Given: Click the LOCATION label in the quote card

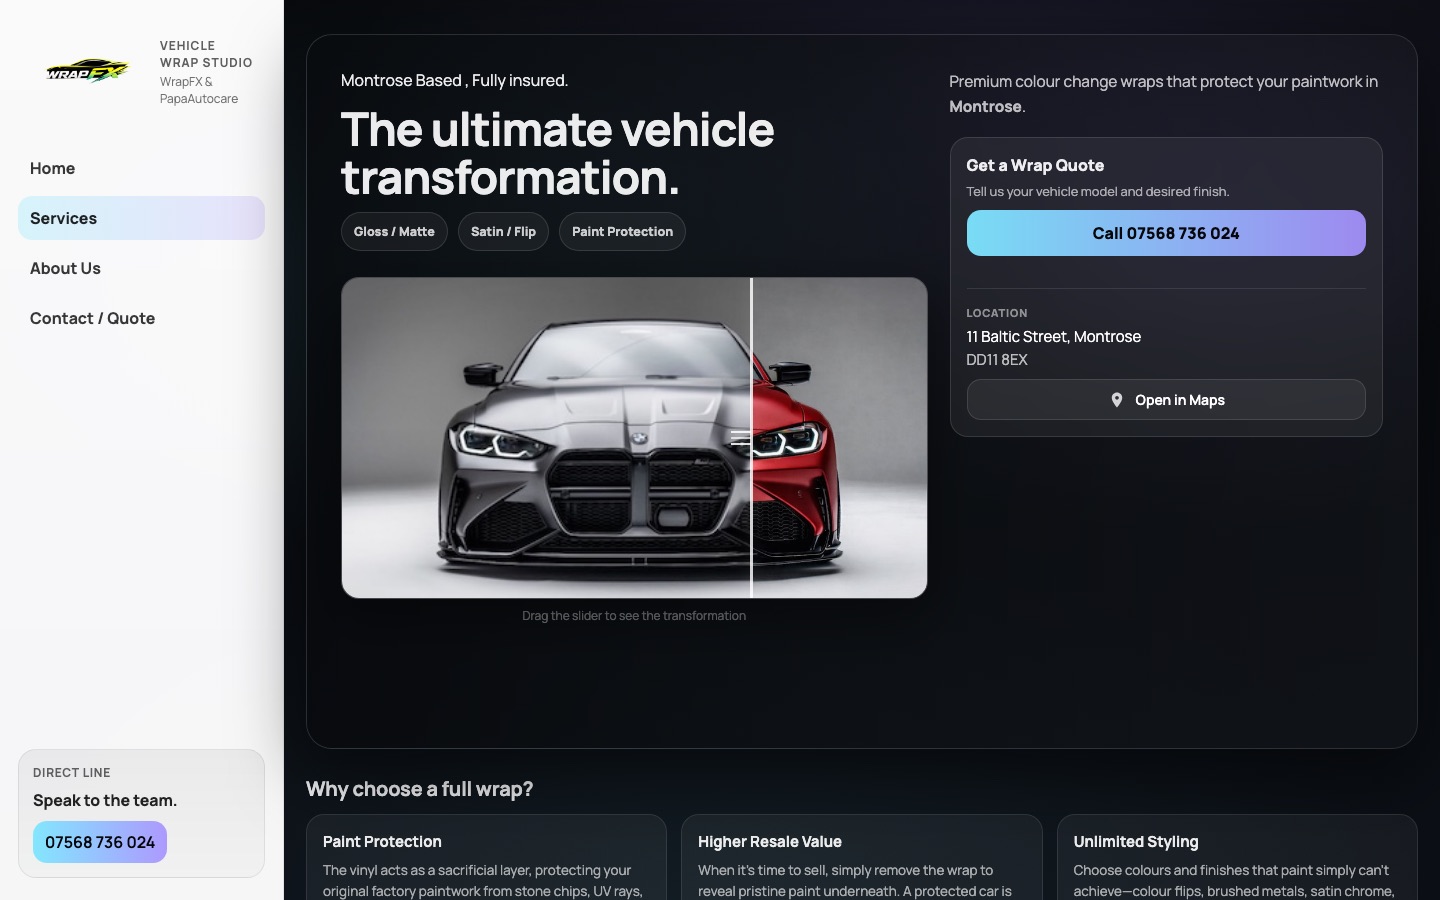Looking at the screenshot, I should 997,313.
